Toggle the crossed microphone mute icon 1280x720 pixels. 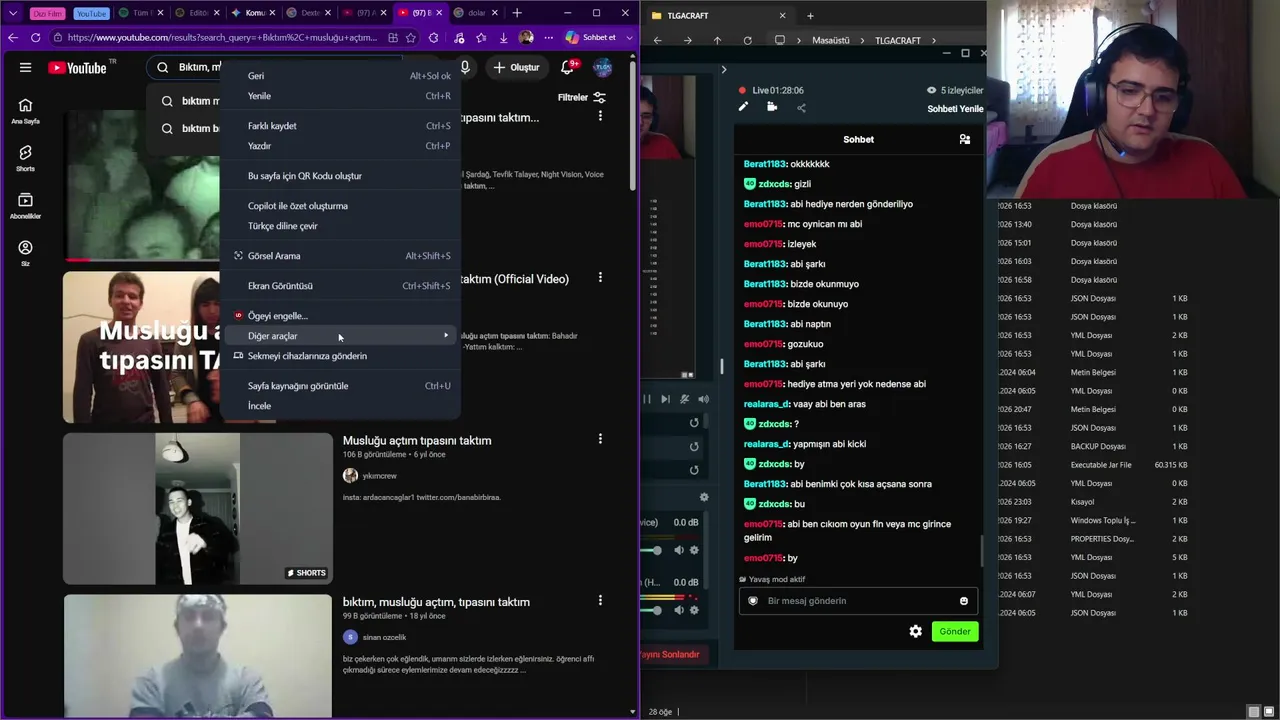(x=684, y=399)
